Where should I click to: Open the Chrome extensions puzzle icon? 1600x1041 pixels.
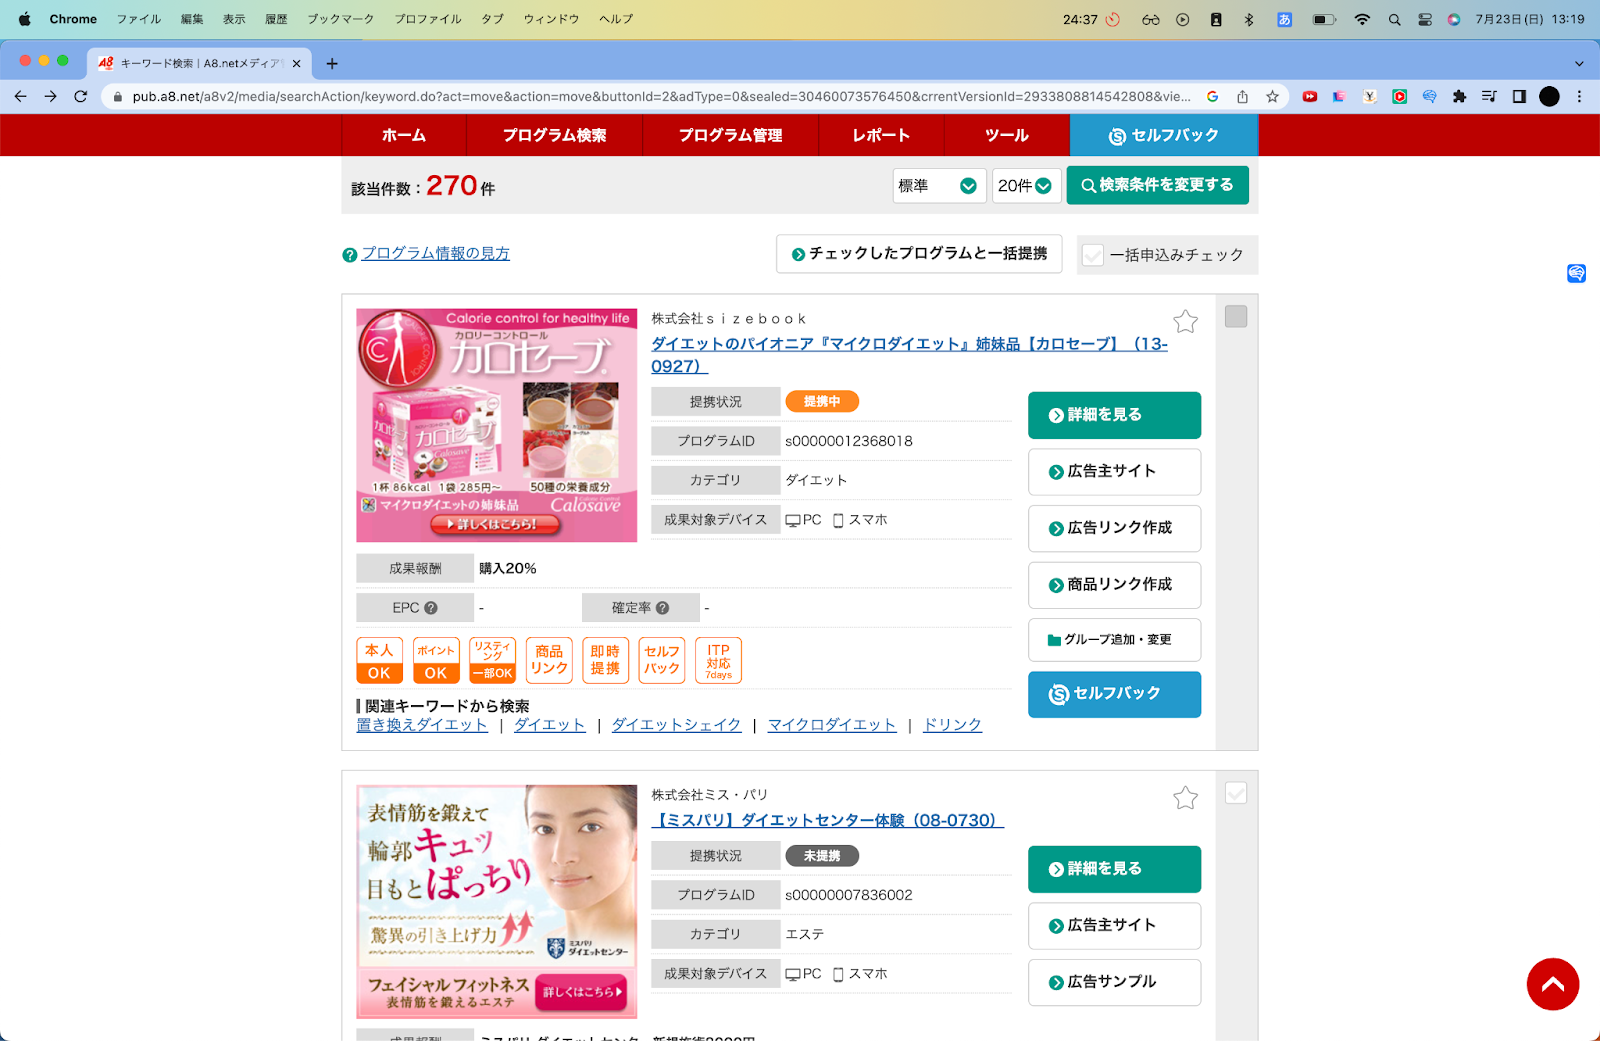[1459, 97]
